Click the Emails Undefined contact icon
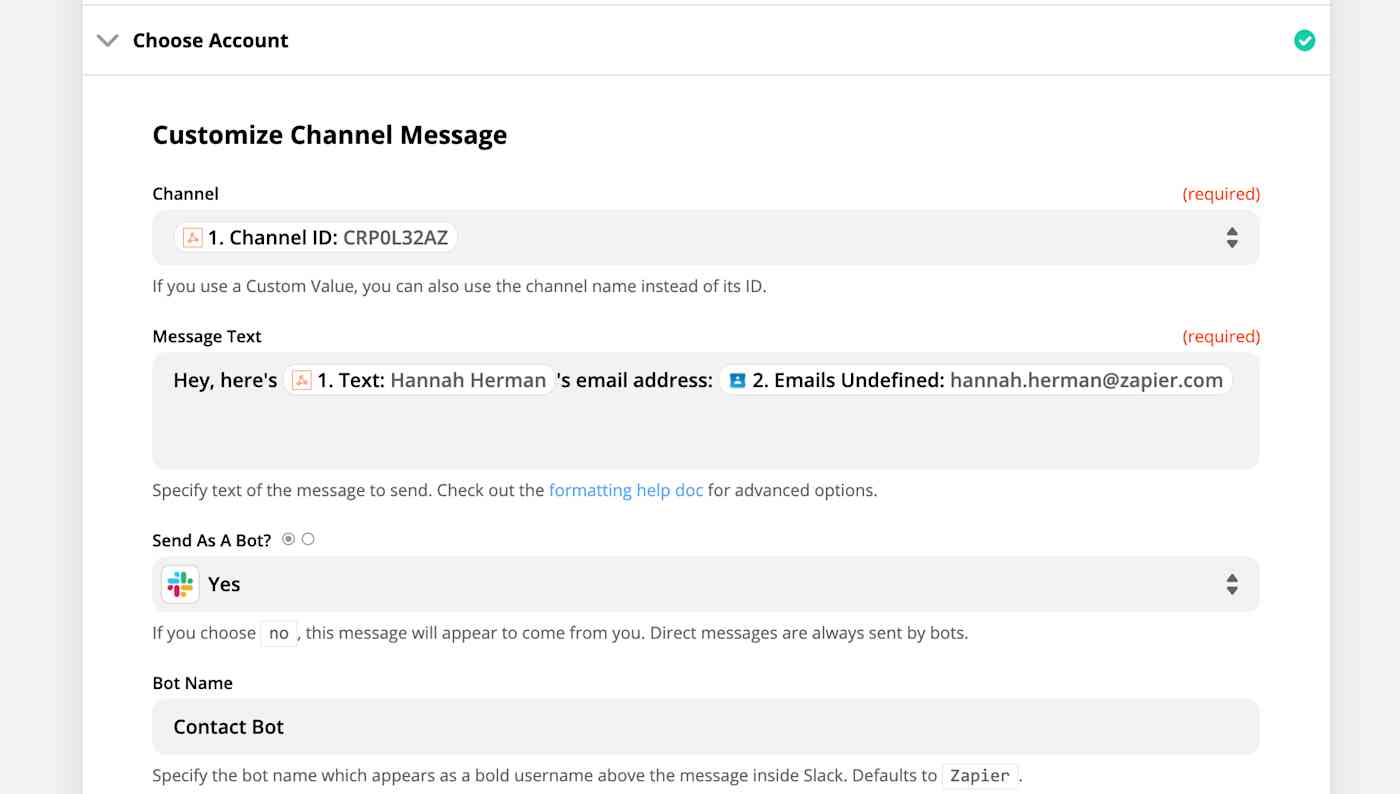This screenshot has height=794, width=1400. (x=737, y=381)
